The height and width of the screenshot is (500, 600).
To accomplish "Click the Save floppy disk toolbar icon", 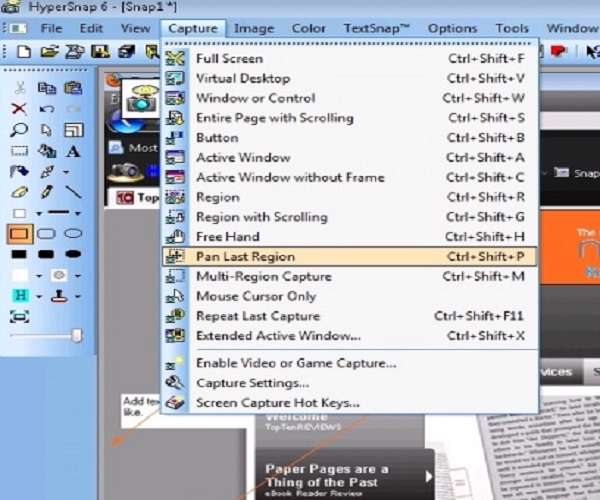I will [100, 52].
